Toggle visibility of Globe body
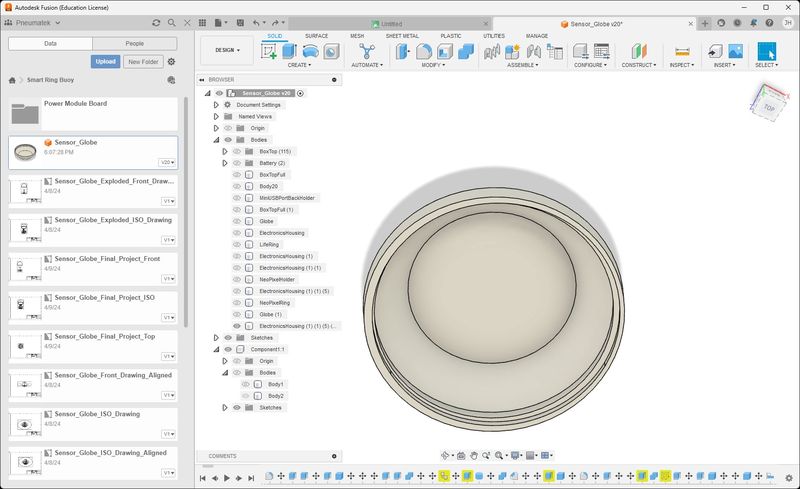This screenshot has width=800, height=489. point(237,222)
